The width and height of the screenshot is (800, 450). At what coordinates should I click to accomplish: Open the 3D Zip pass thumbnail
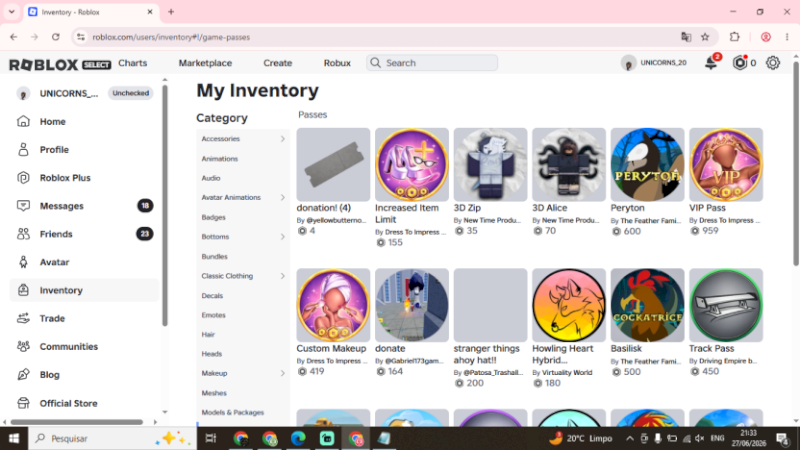(490, 164)
